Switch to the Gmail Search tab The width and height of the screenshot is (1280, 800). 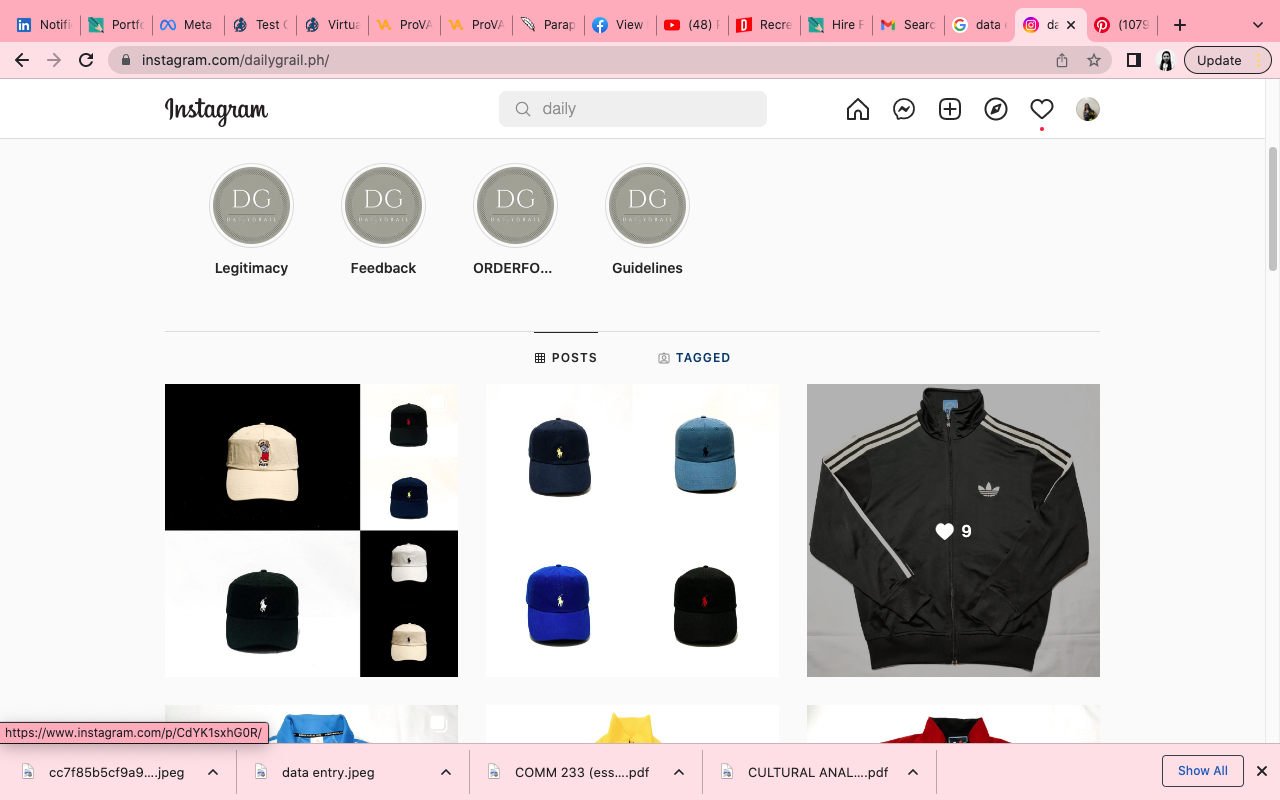[x=907, y=25]
